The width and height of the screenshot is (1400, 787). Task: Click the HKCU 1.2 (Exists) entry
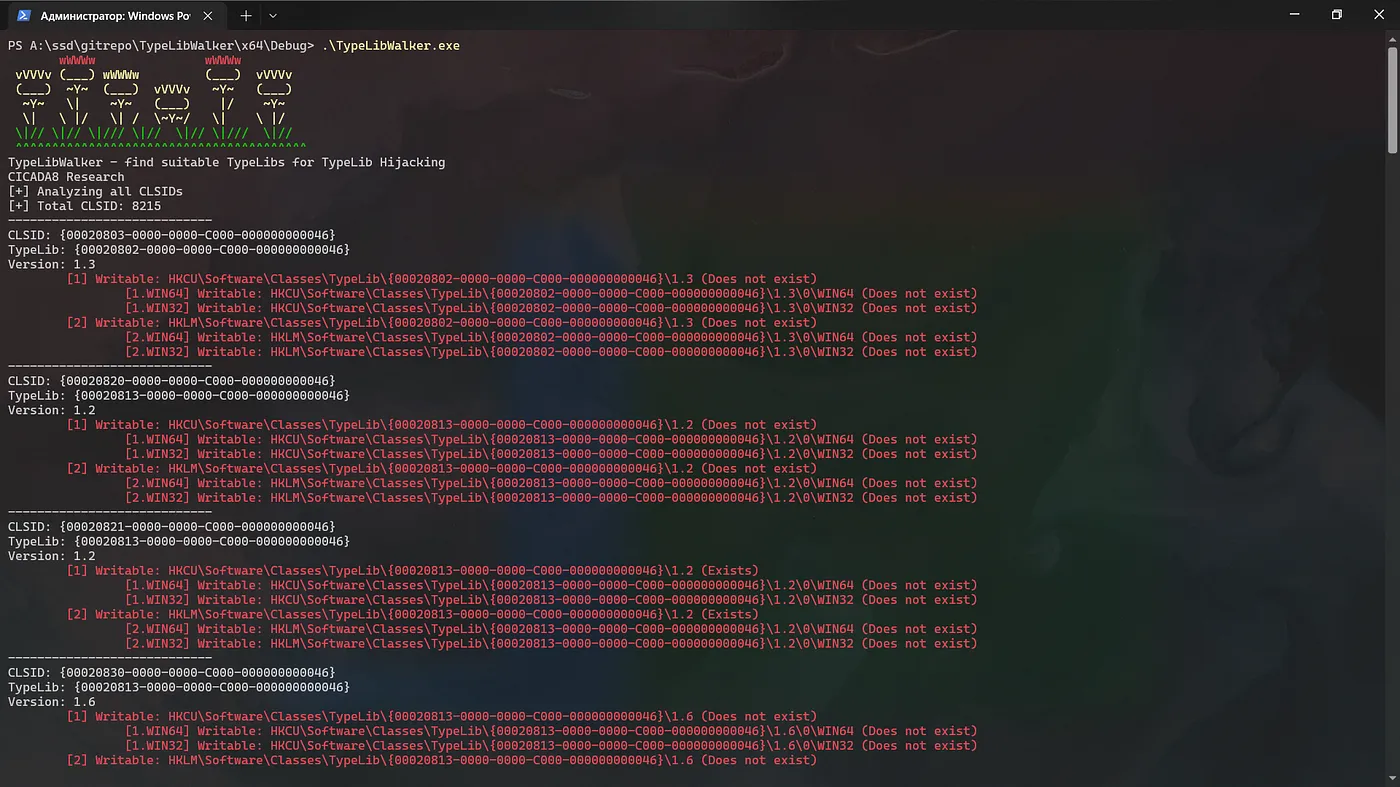(x=412, y=571)
